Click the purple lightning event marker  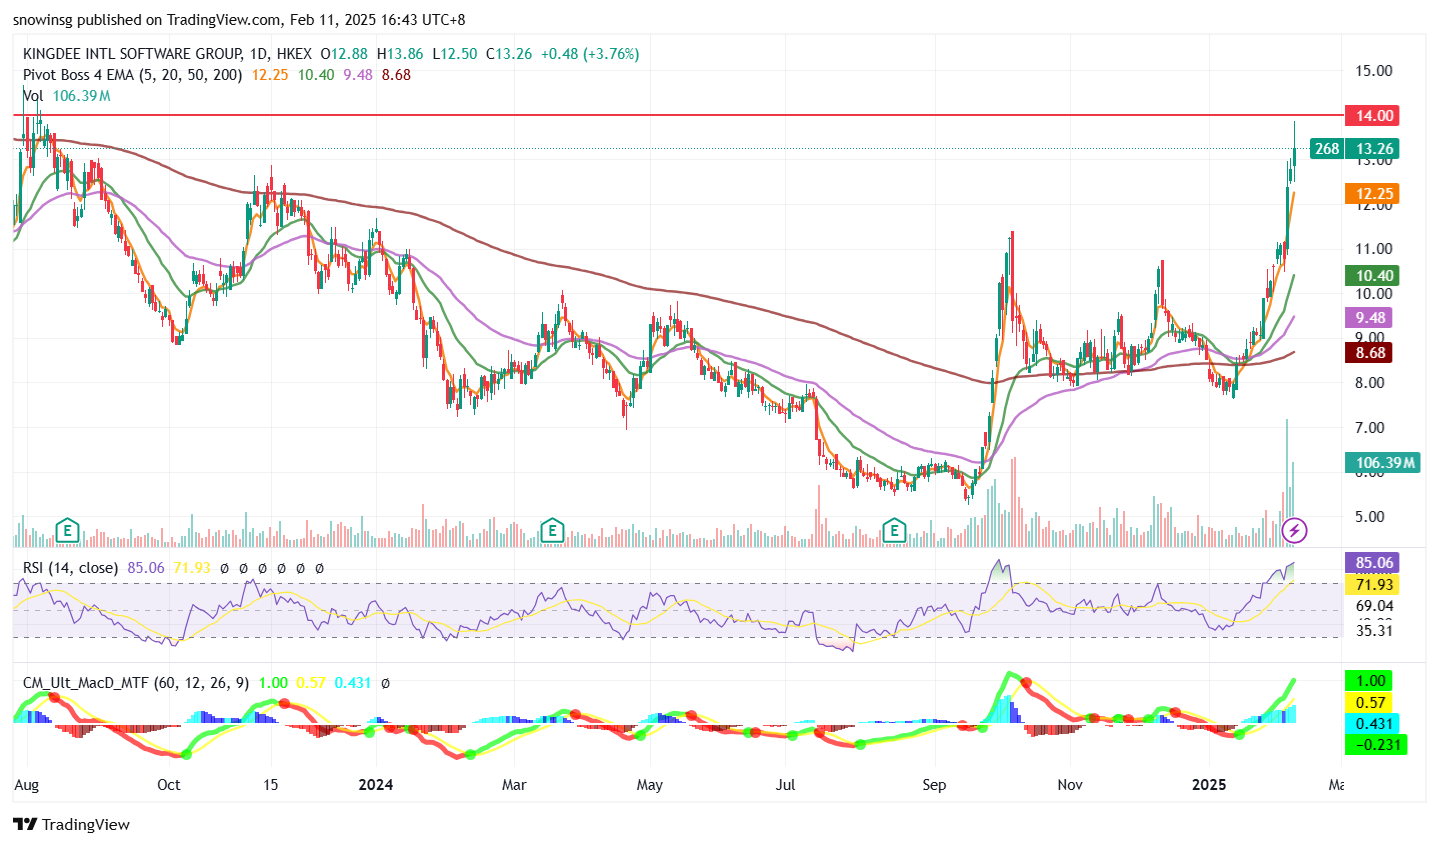[1295, 530]
